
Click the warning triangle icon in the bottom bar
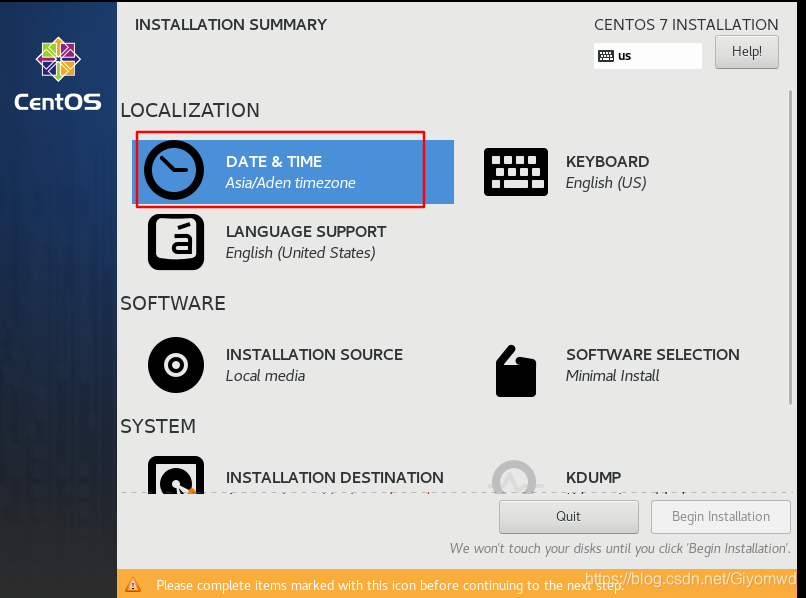click(133, 585)
